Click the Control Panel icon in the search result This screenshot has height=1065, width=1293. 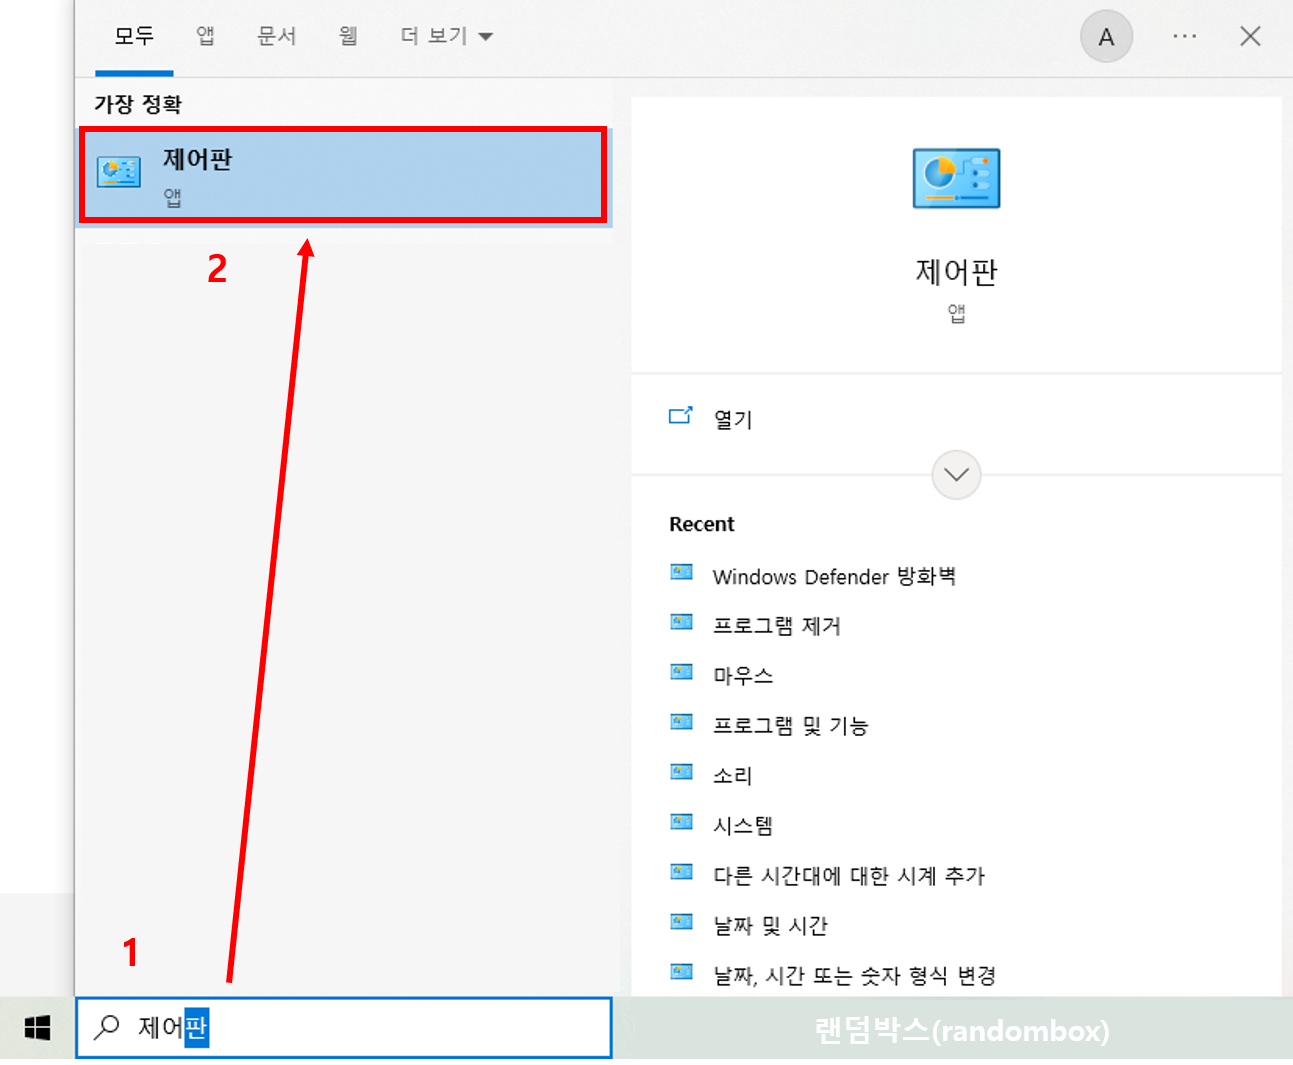click(118, 172)
